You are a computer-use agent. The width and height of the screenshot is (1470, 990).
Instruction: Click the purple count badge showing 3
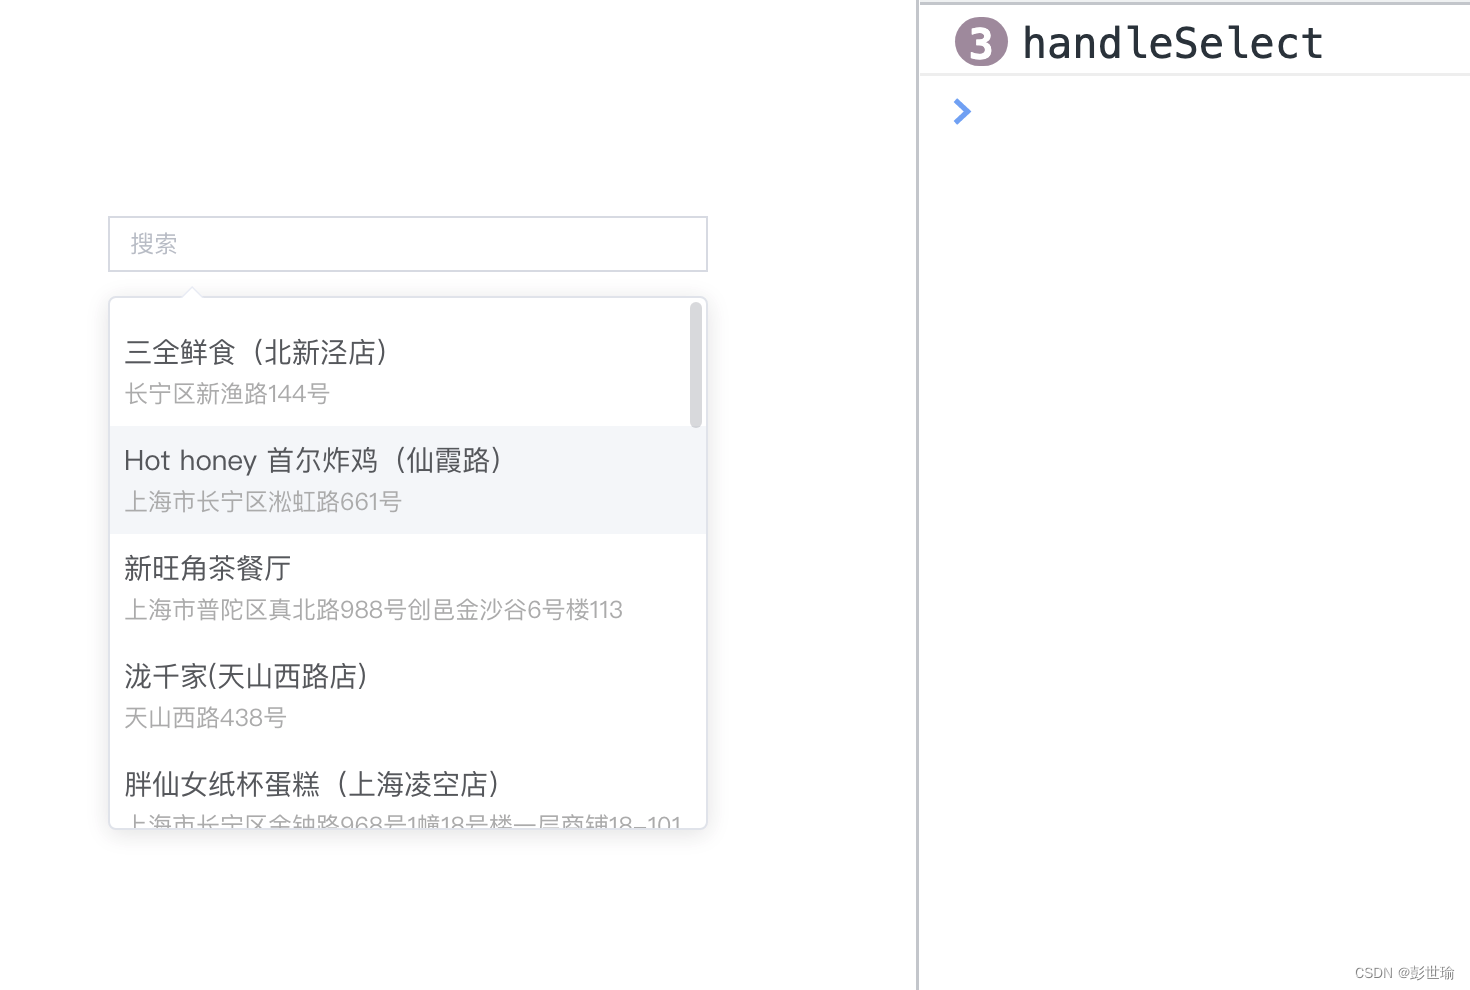tap(981, 42)
